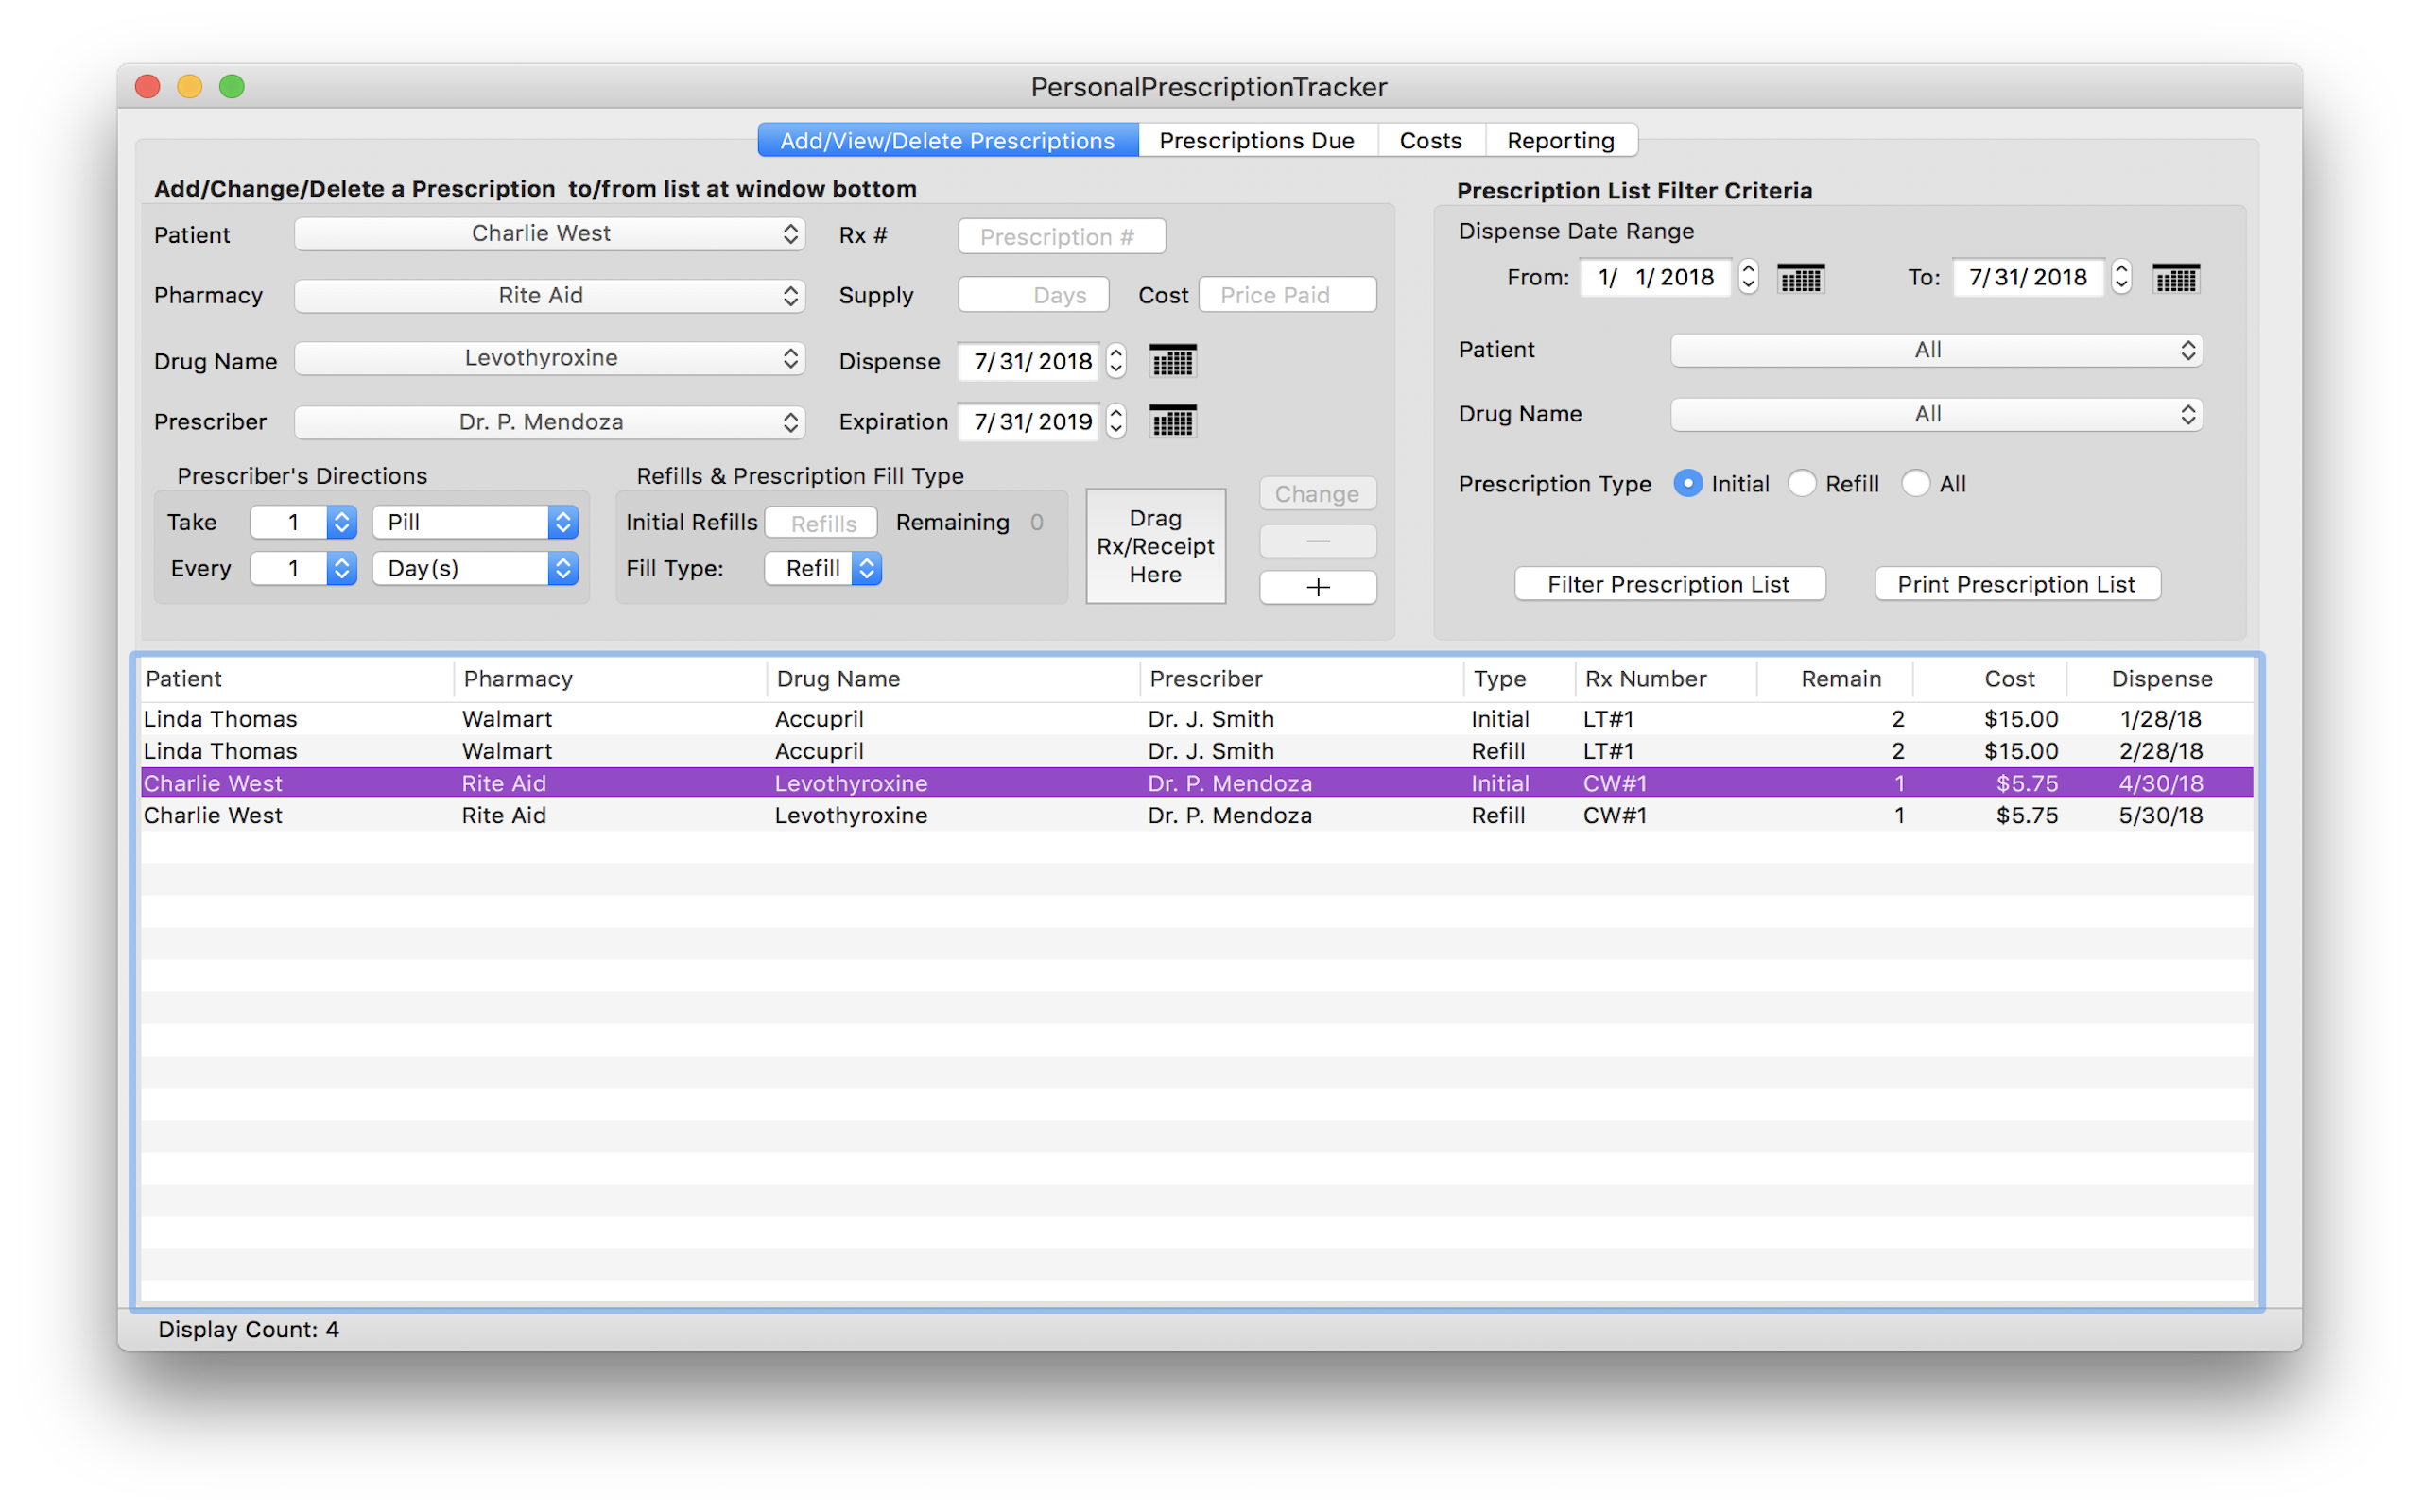This screenshot has height=1512, width=2420.
Task: Click the Prescription # input field
Action: click(1061, 237)
